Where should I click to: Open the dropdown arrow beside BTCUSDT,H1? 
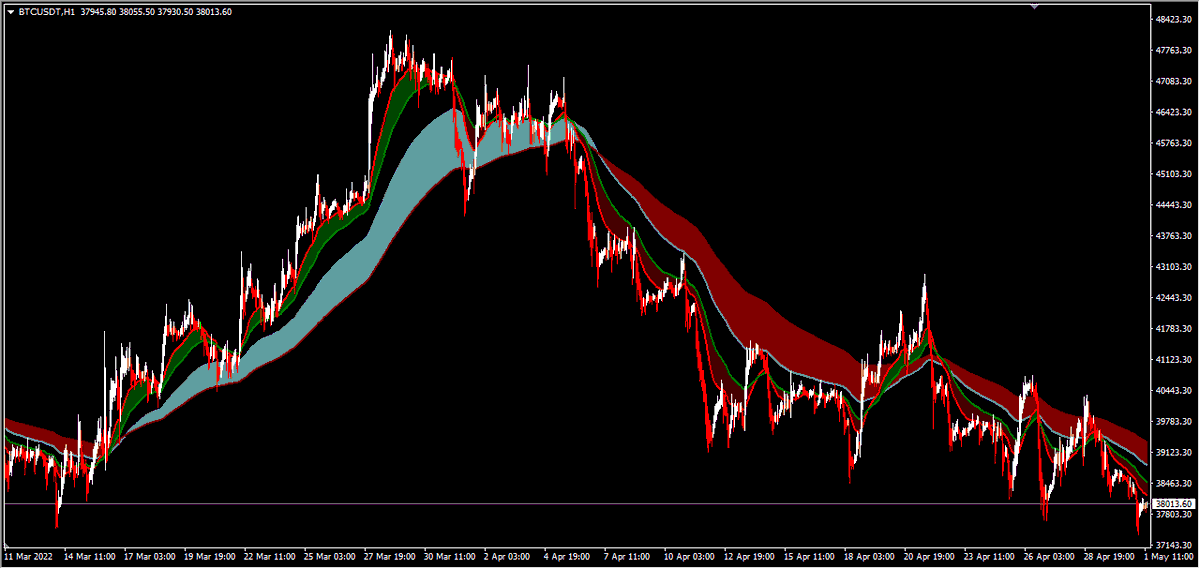point(10,12)
